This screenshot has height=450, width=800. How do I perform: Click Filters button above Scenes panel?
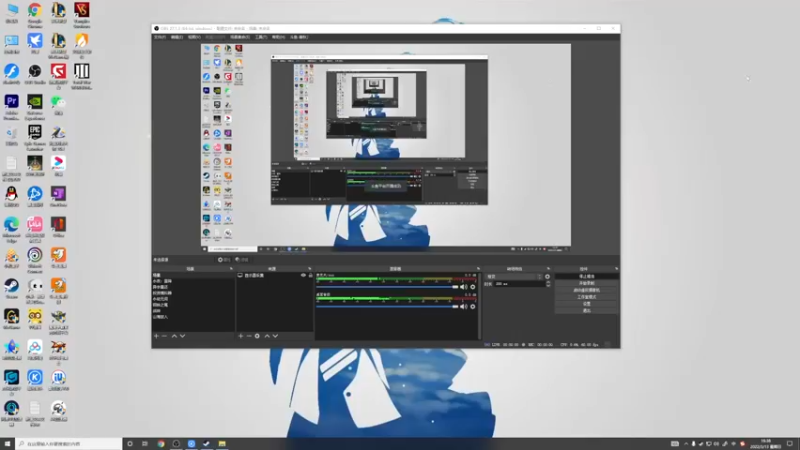(241, 260)
